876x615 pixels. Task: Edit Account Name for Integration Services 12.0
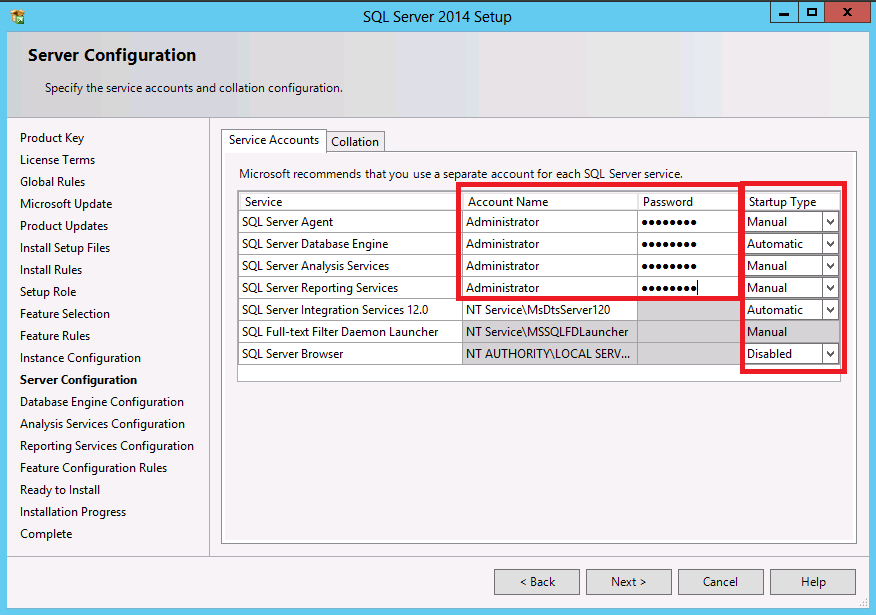[x=550, y=310]
